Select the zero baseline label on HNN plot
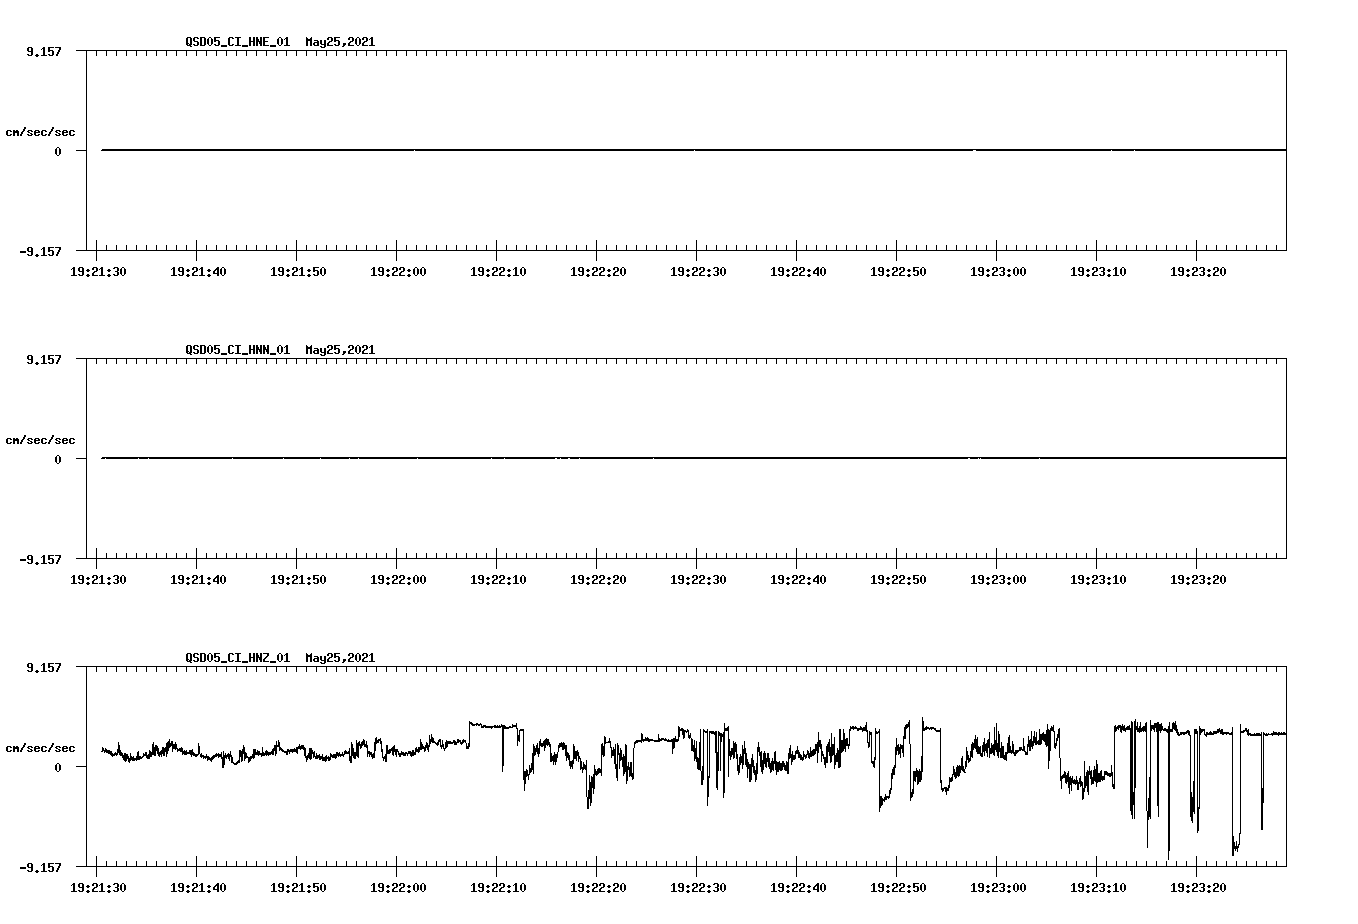Image resolution: width=1358 pixels, height=924 pixels. 60,459
